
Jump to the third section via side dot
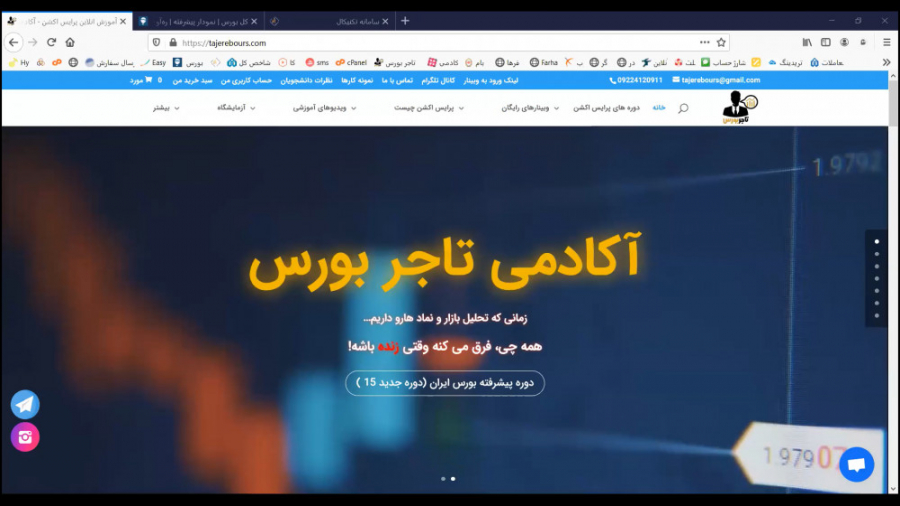coord(876,266)
